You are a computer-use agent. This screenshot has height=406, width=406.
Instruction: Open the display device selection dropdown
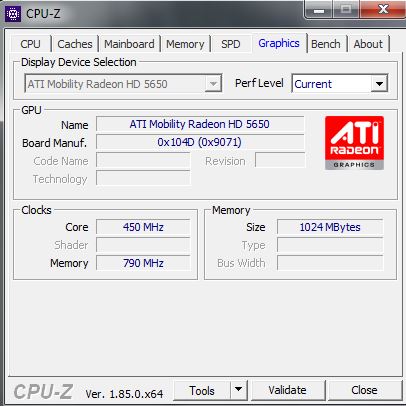(123, 84)
